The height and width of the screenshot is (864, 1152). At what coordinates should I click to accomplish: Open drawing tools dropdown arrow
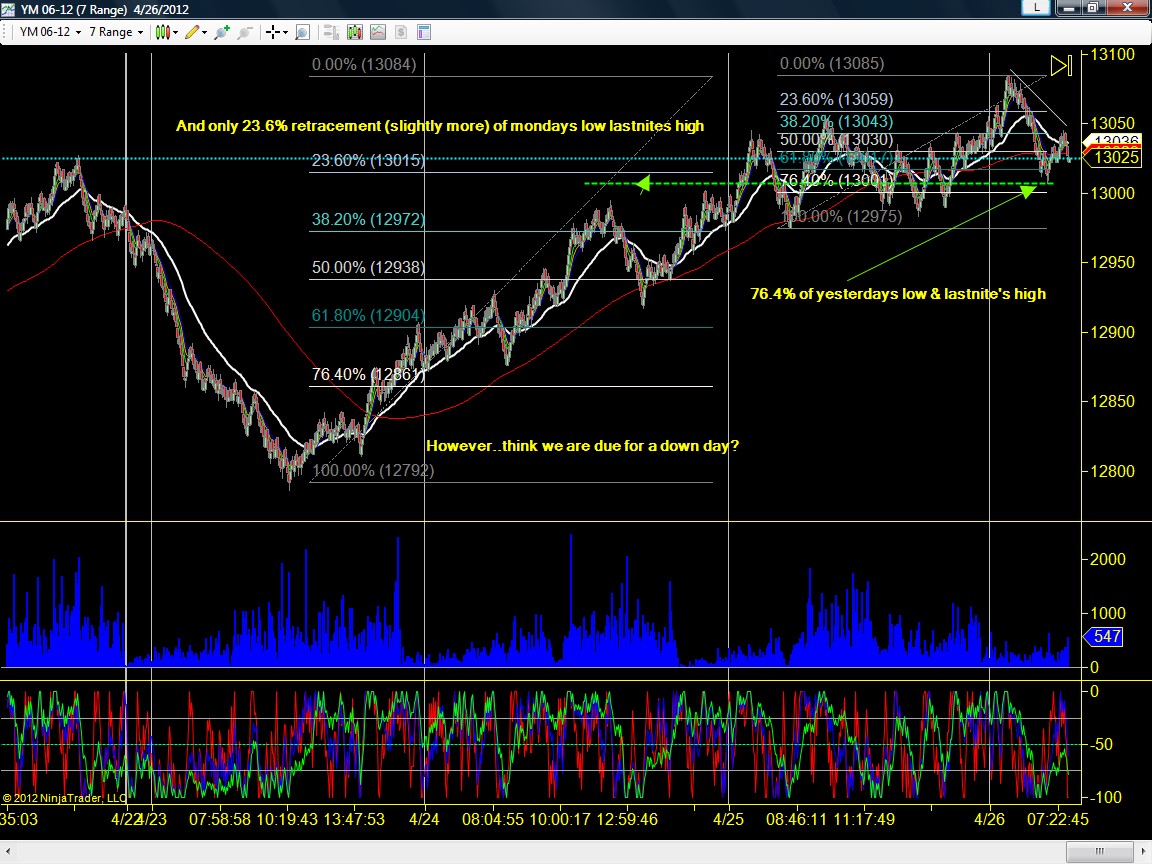204,32
